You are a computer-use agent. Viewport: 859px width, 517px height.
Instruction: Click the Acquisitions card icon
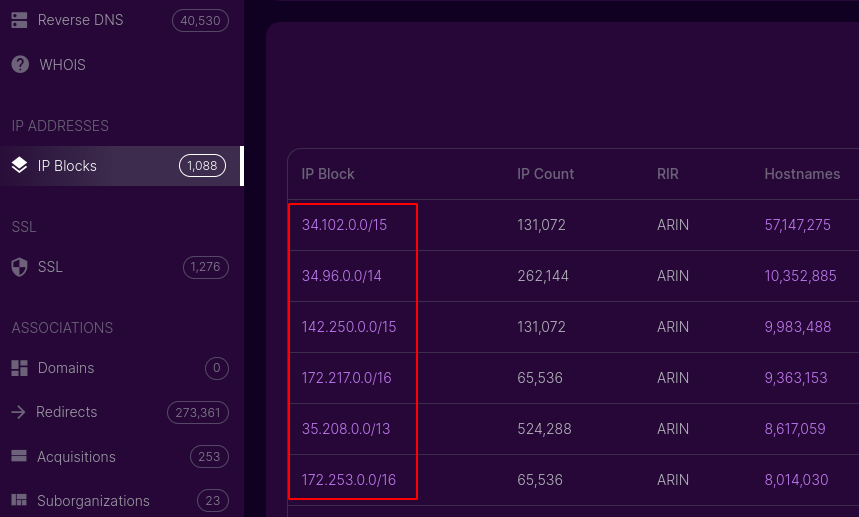(x=20, y=457)
